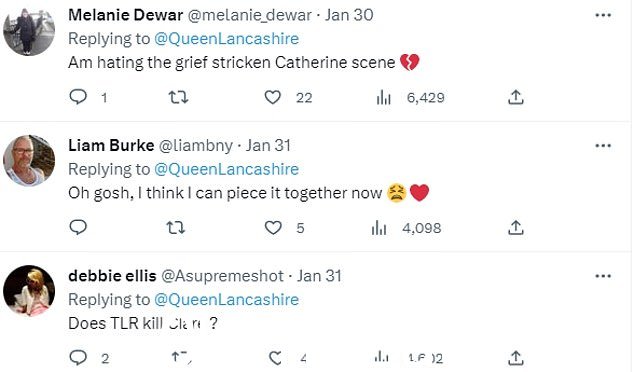The height and width of the screenshot is (372, 634).
Task: Reply to Melanie Dewar's tweet
Action: [78, 97]
